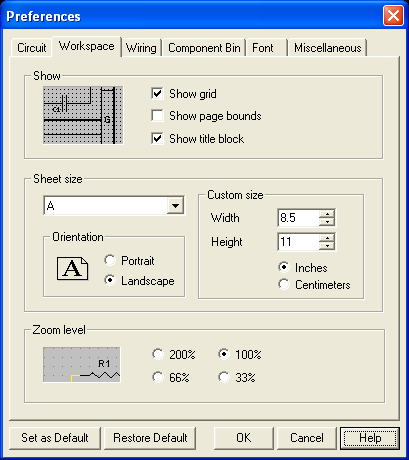Click into the Width input field
409x460 pixels.
pos(299,218)
